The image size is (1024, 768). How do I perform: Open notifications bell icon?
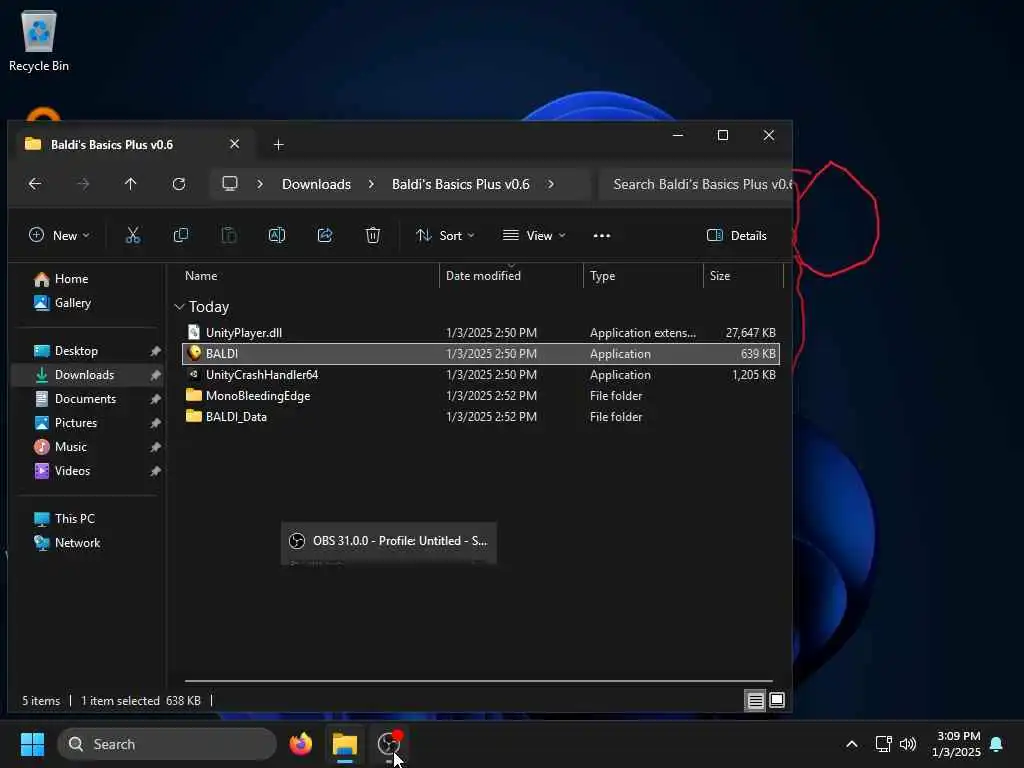[997, 744]
